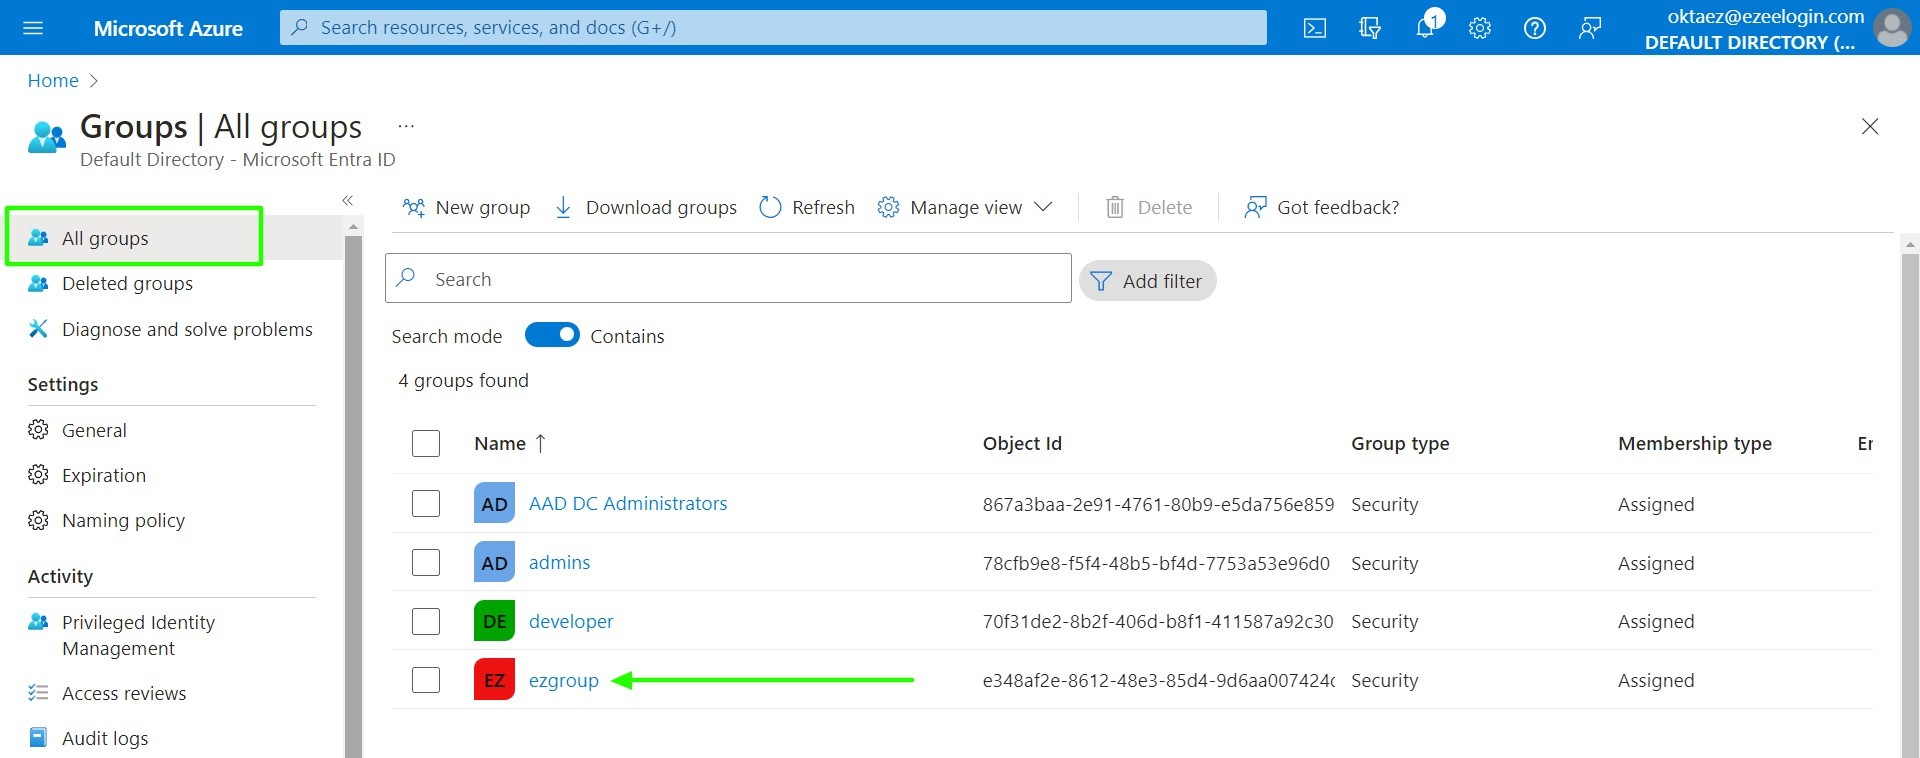This screenshot has width=1920, height=758.
Task: Click the Add filter button
Action: [1148, 281]
